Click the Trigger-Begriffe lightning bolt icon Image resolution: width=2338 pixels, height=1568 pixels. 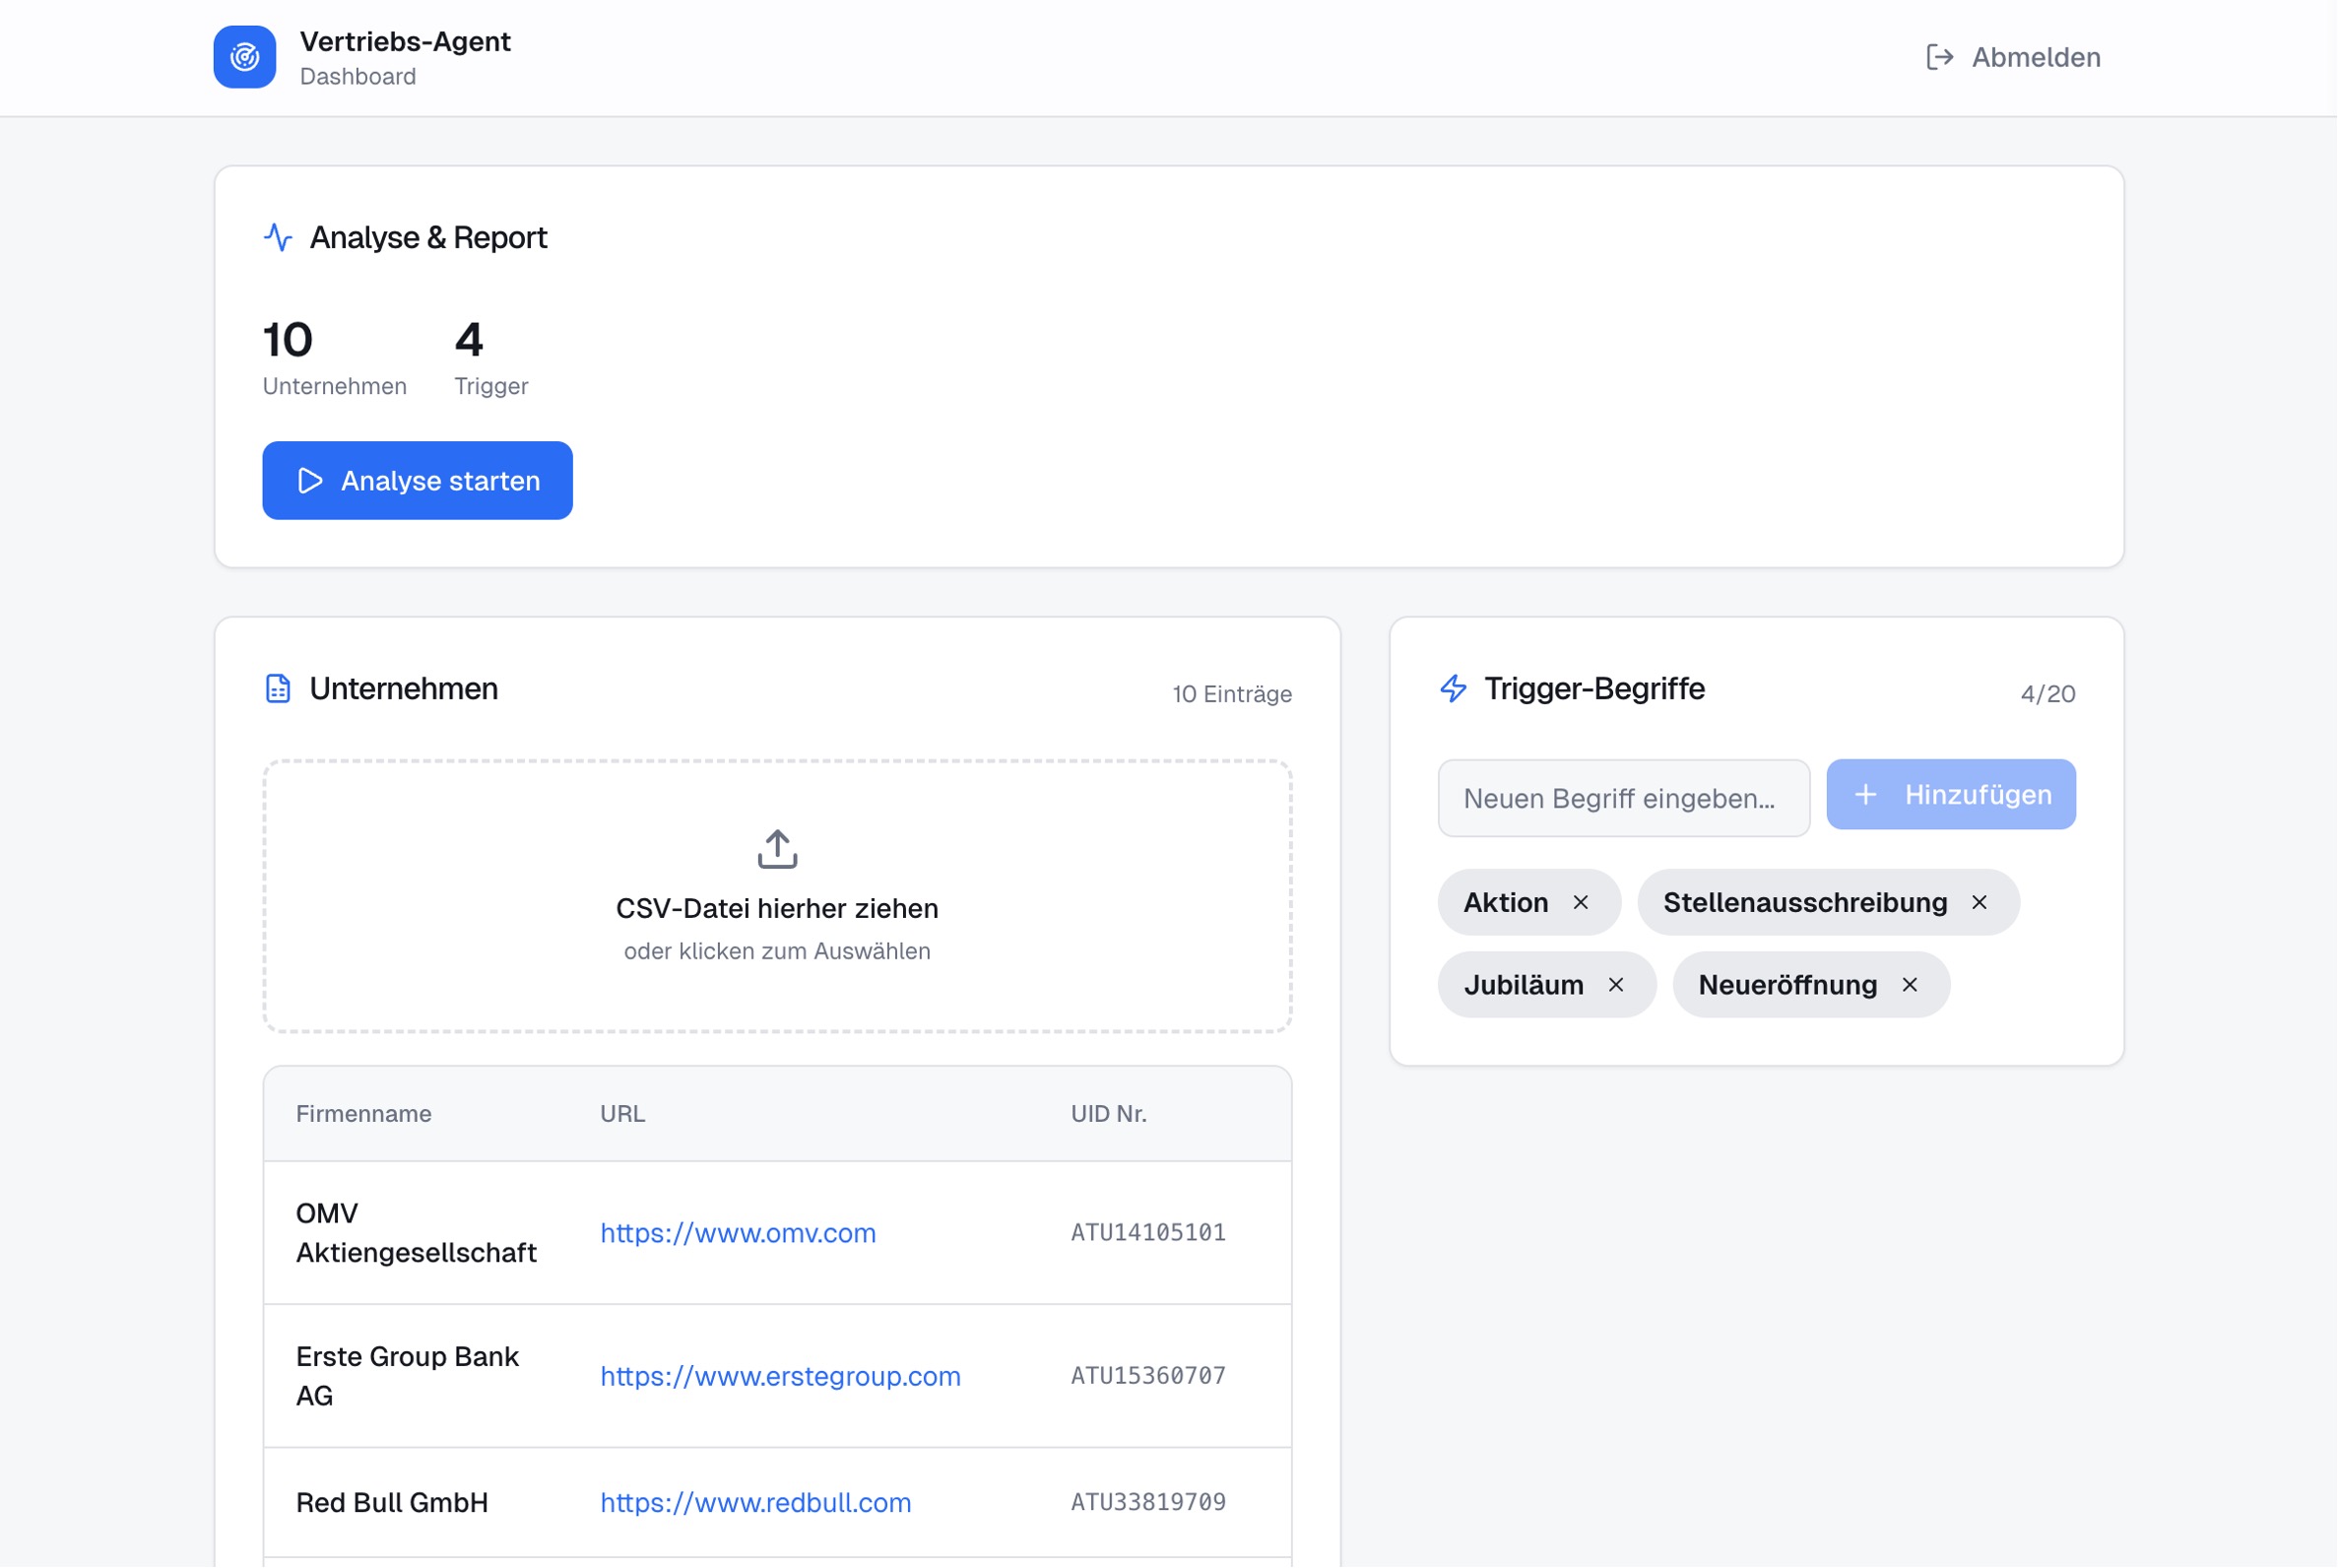[1453, 688]
